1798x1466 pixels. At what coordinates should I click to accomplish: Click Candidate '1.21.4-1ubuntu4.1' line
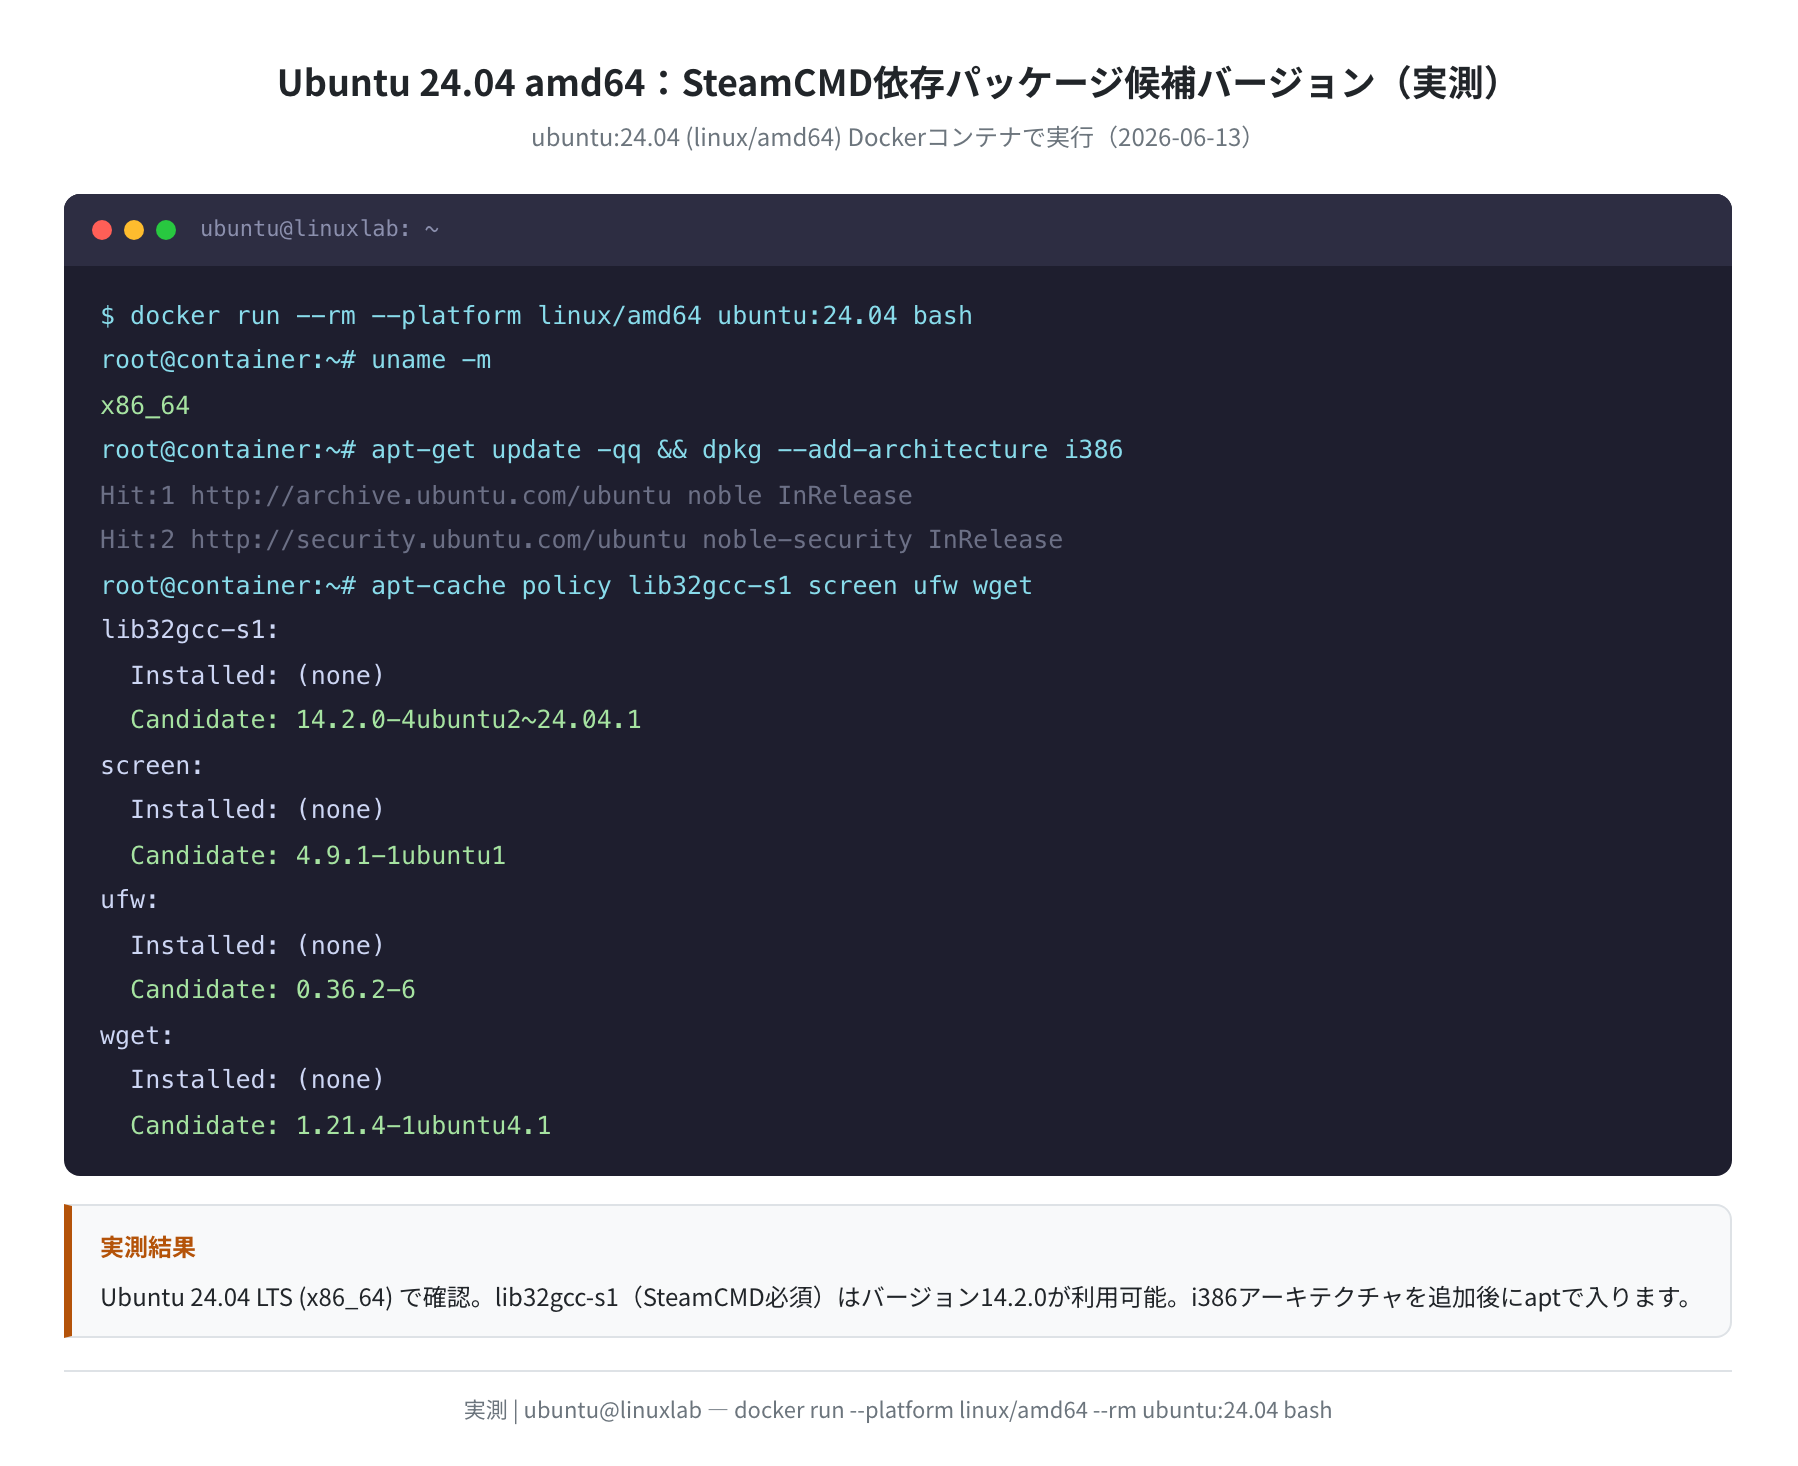pyautogui.click(x=341, y=1126)
